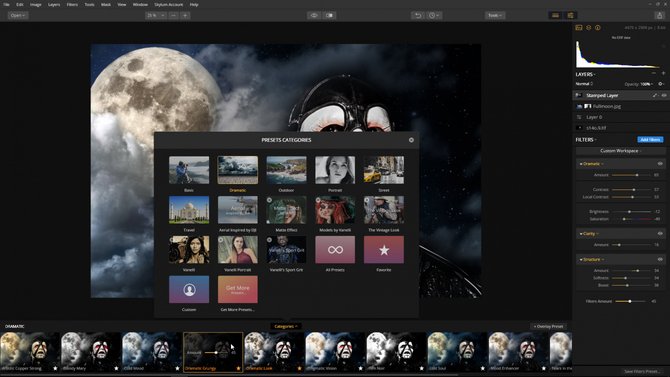Select the Street presets category thumbnail
Screen dimensions: 670x377
(x=384, y=170)
